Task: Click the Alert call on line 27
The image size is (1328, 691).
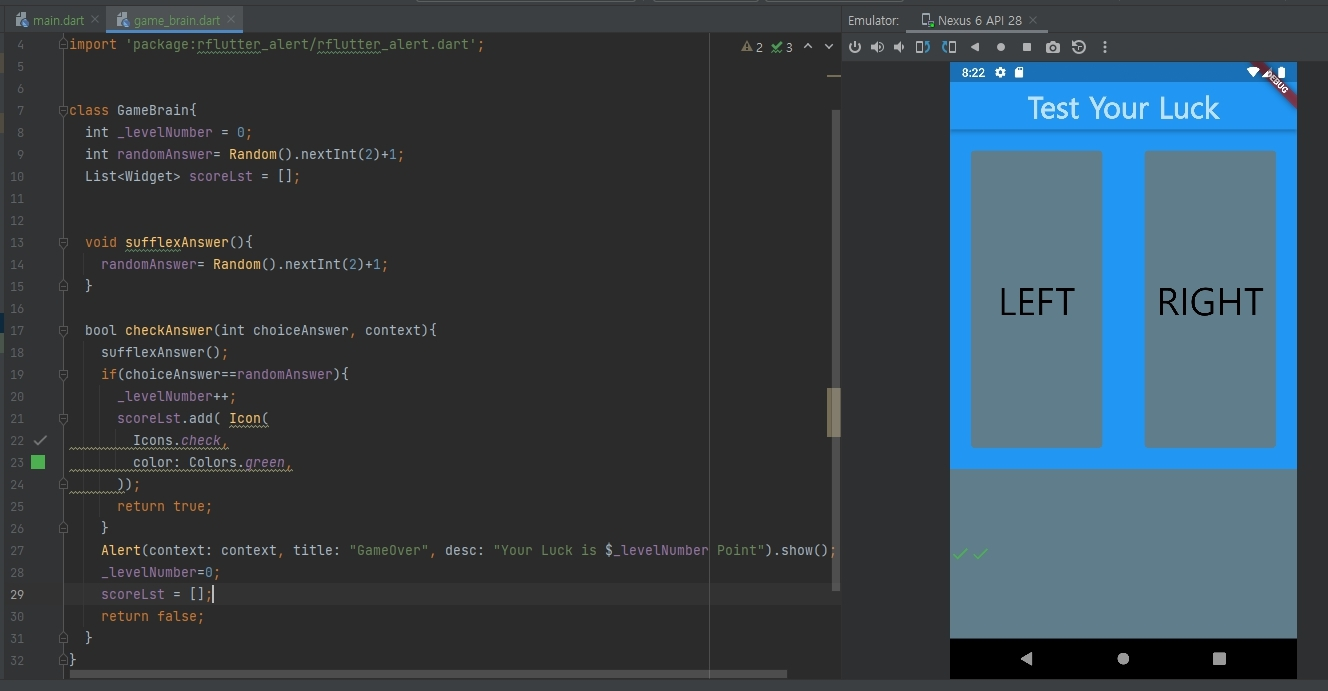Action: click(x=468, y=550)
